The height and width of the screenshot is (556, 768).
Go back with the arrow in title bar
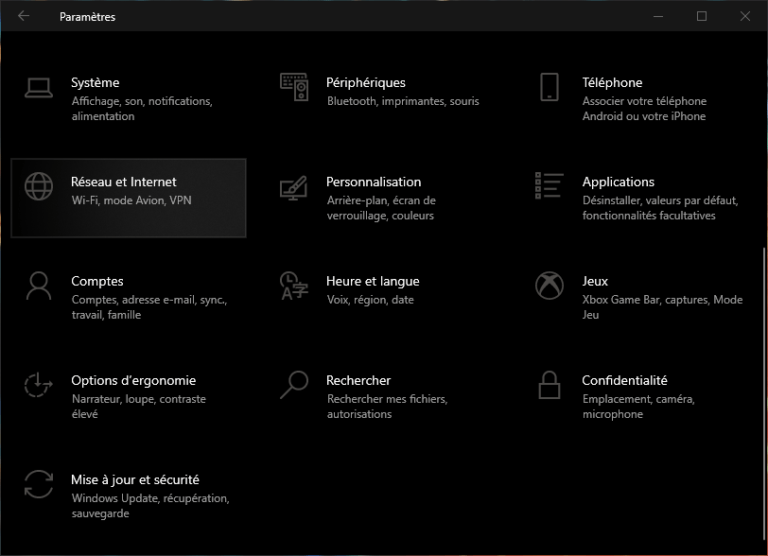[24, 16]
